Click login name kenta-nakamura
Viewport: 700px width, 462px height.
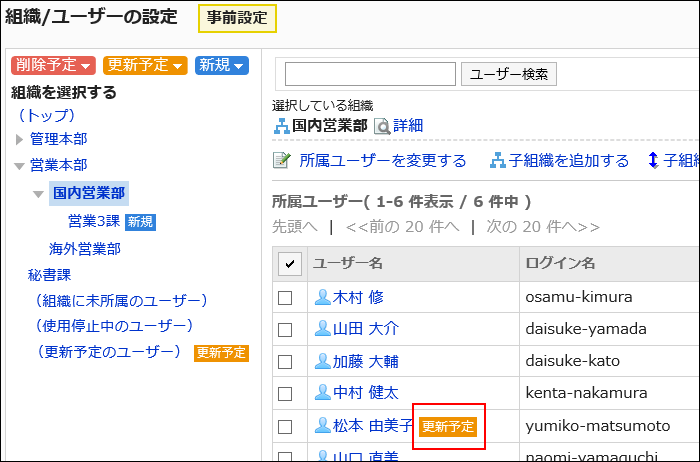586,393
